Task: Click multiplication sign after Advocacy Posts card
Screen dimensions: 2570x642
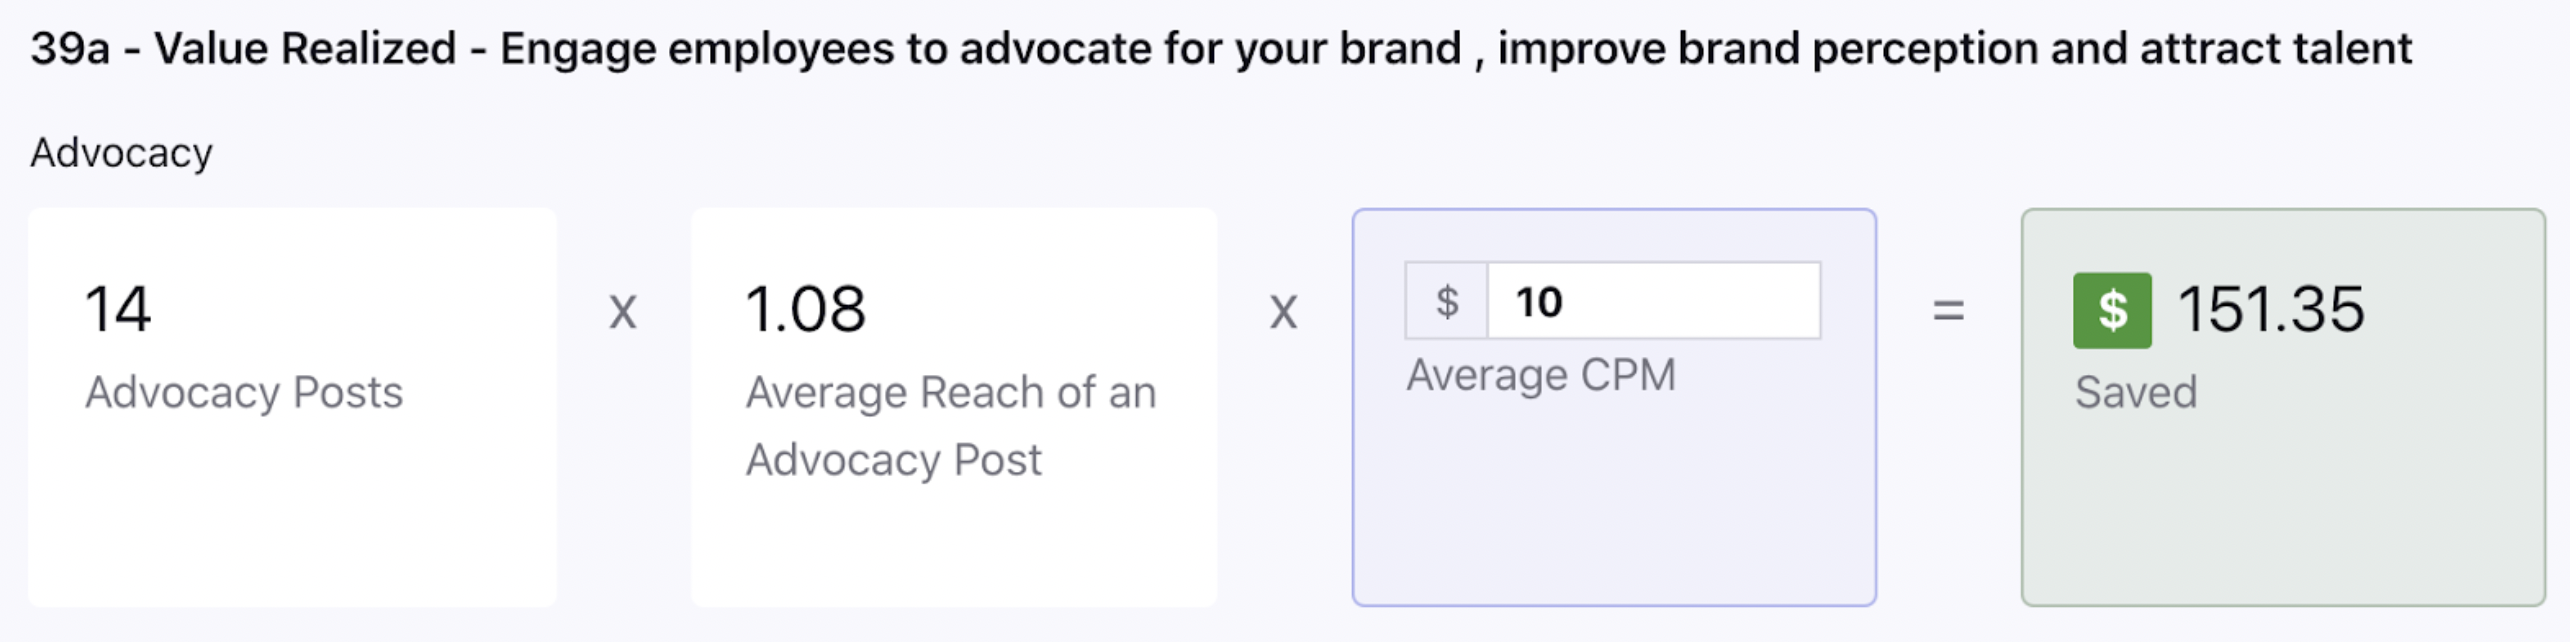Action: [x=623, y=311]
